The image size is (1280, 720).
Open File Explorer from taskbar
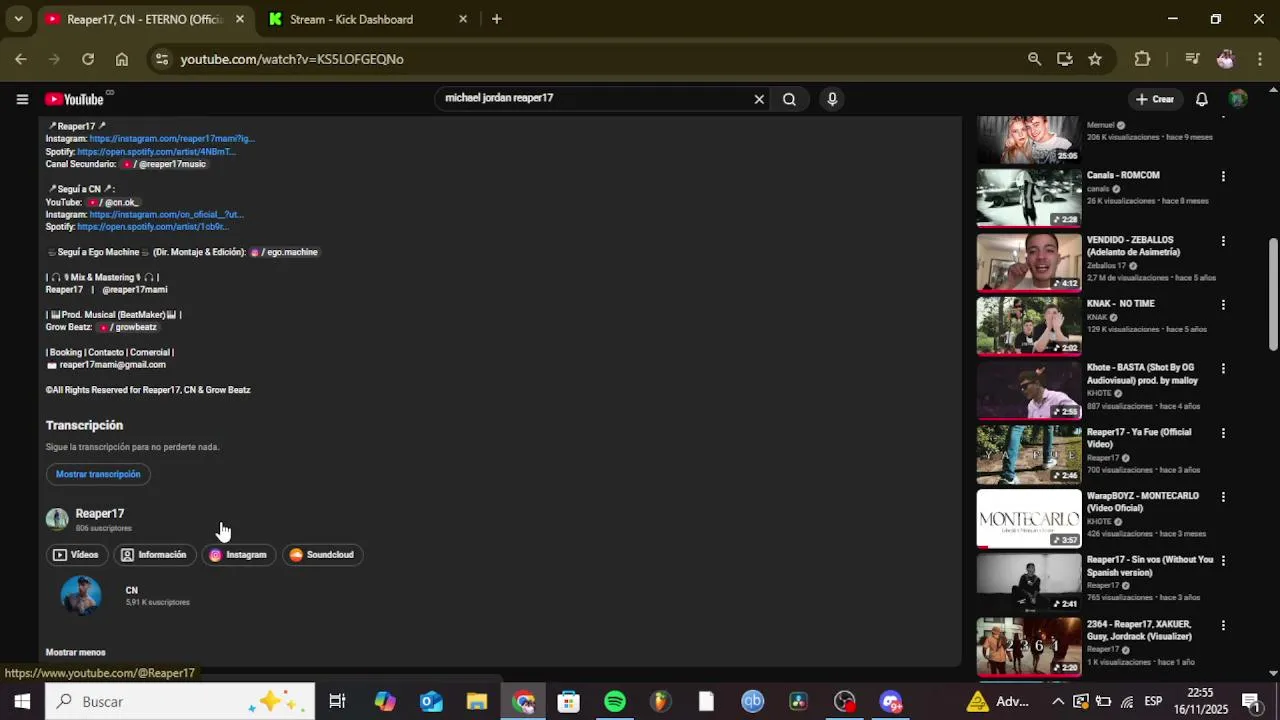(x=477, y=701)
